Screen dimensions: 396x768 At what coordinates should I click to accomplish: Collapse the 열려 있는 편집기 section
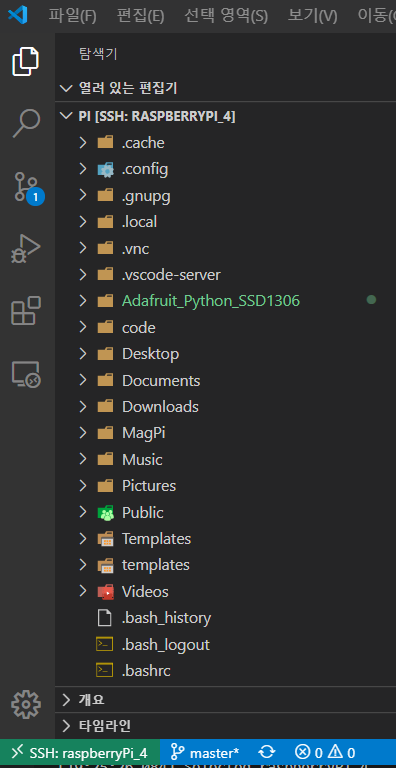coord(225,89)
